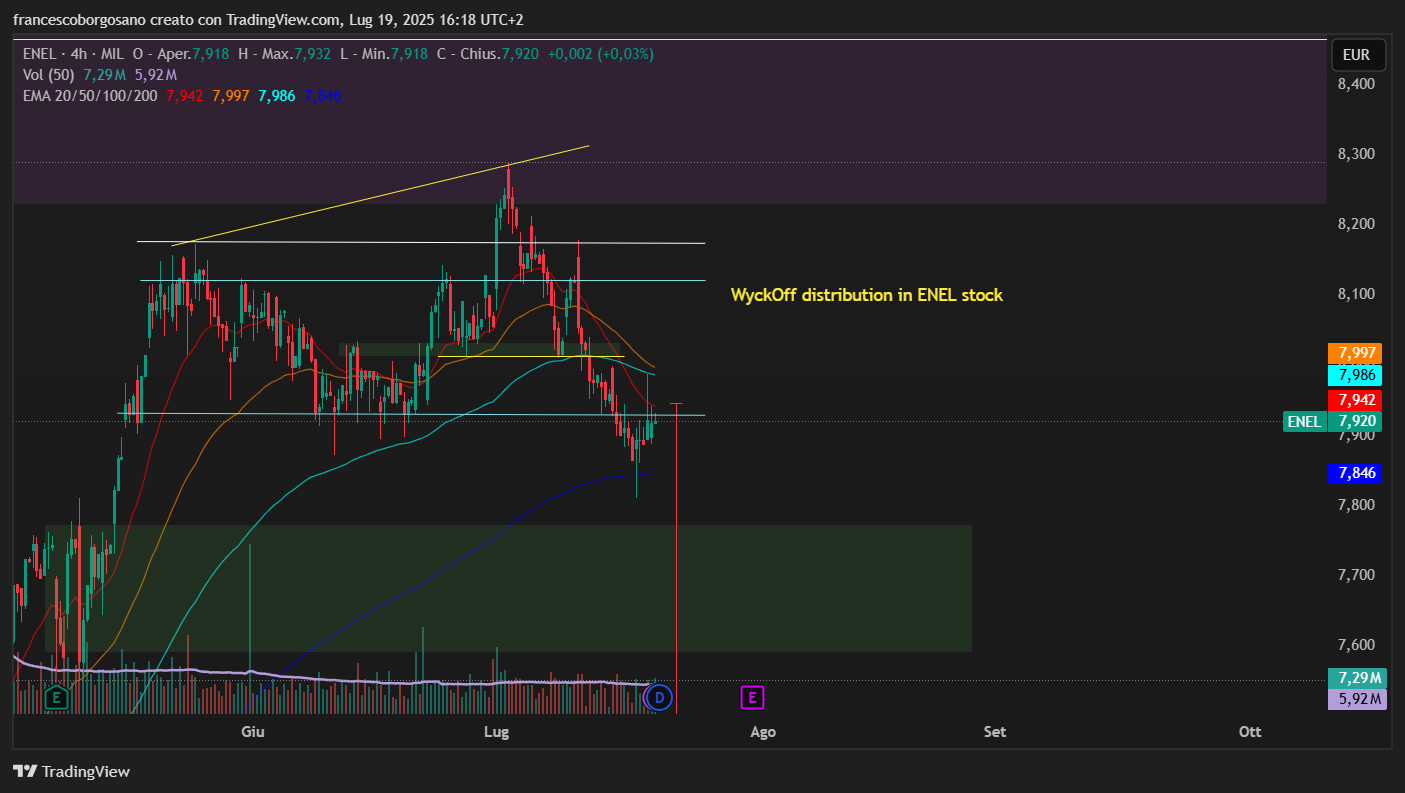Select the orange 7,997 EMA price tag

pos(1355,353)
